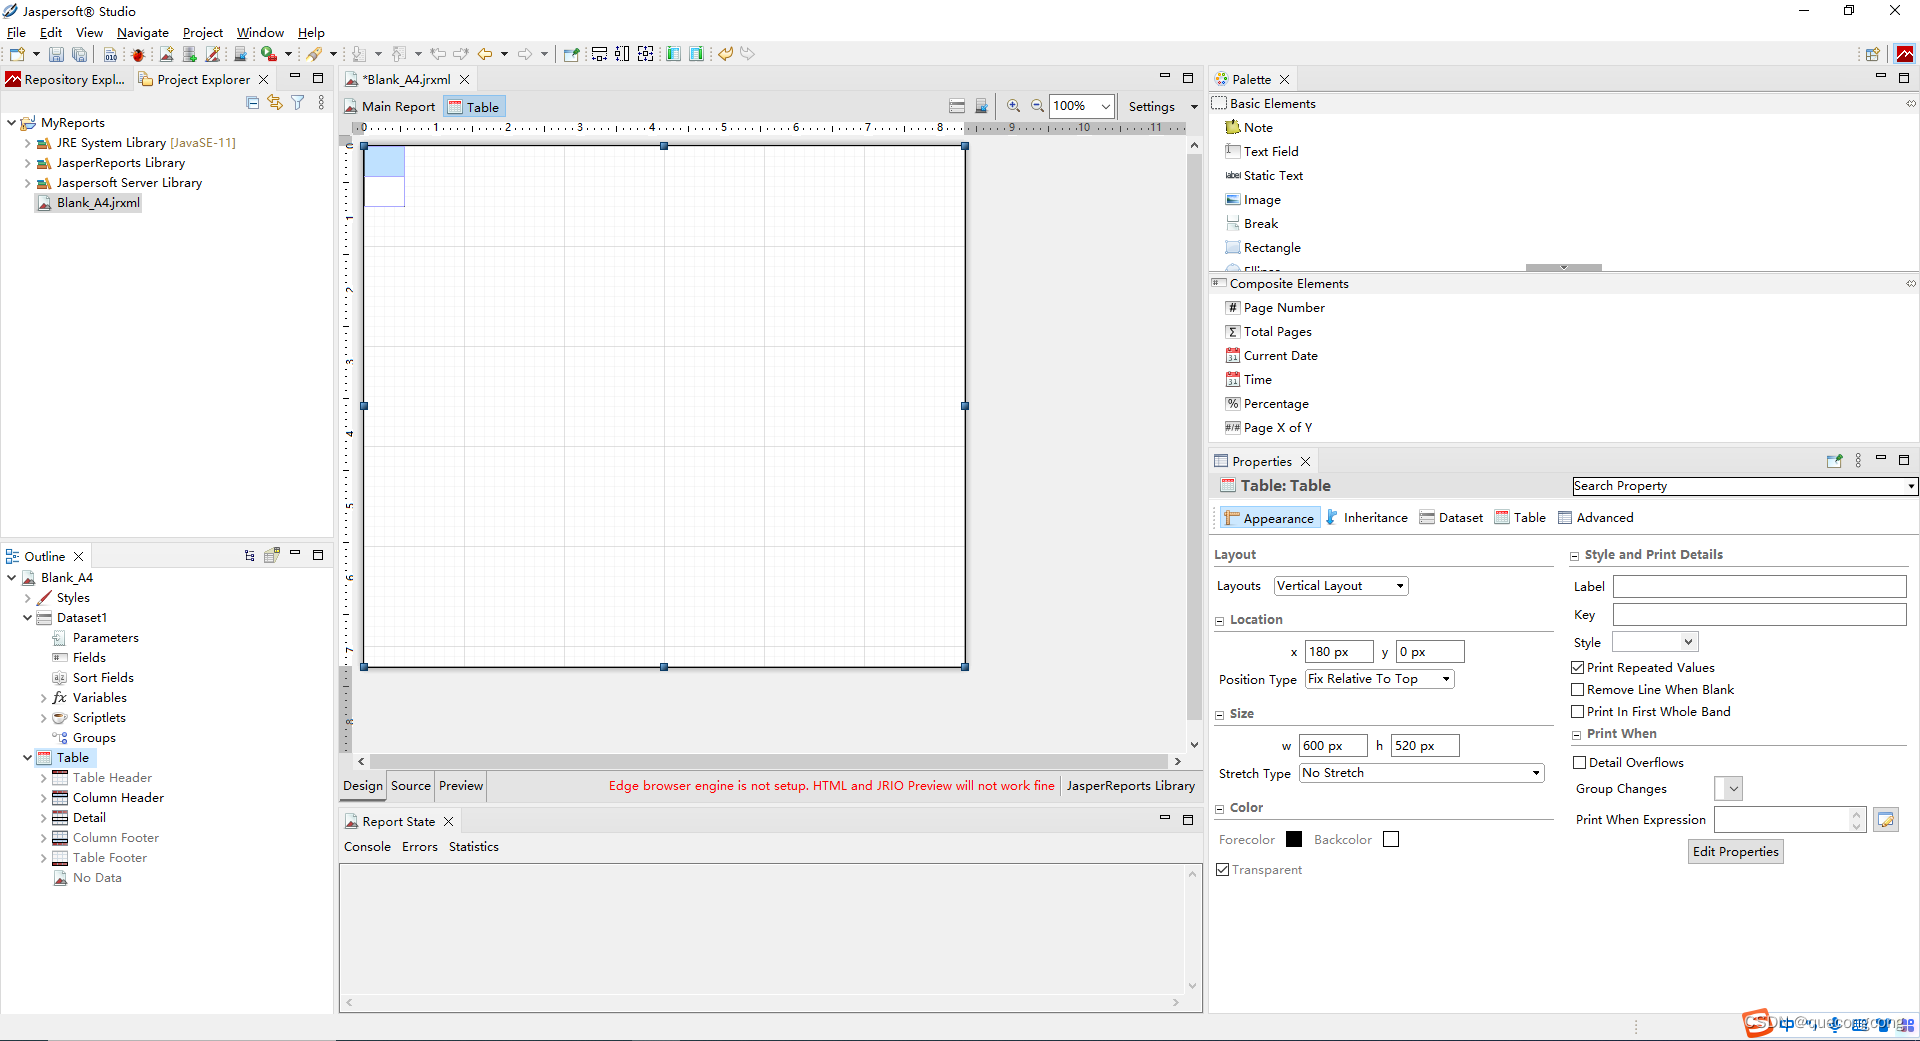
Task: Click Zoom In magnifier in editor toolbar
Action: [1014, 106]
